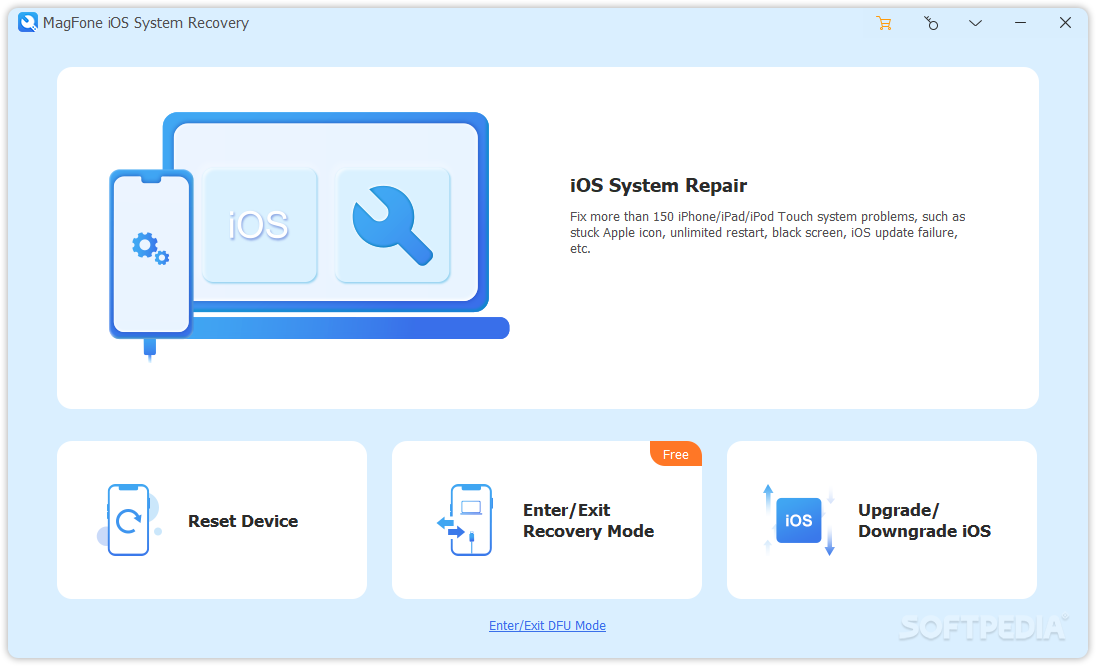Viewport: 1096px width, 666px height.
Task: Click the 'Fix more than 150' description text
Action: (x=767, y=233)
